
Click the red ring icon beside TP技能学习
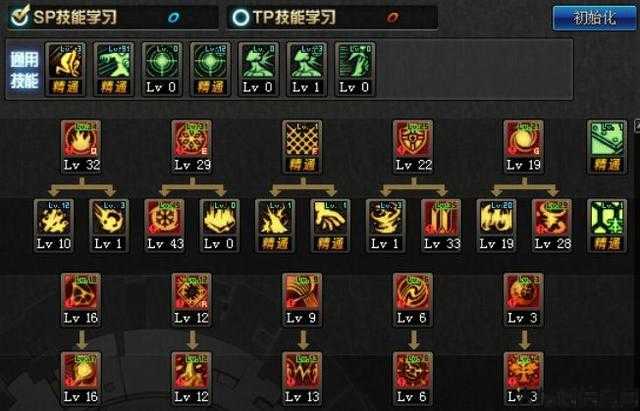point(393,18)
